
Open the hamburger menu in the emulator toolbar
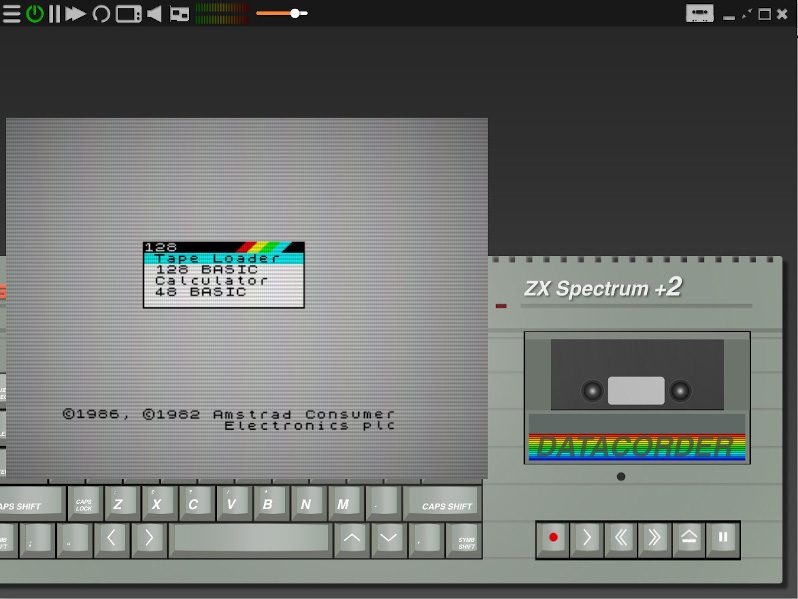click(11, 14)
